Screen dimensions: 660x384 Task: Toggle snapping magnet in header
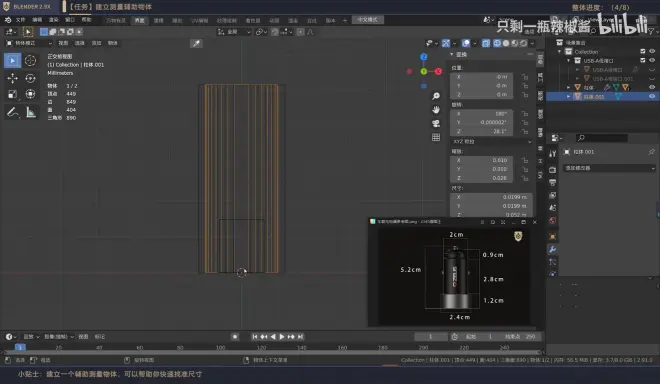click(x=275, y=32)
